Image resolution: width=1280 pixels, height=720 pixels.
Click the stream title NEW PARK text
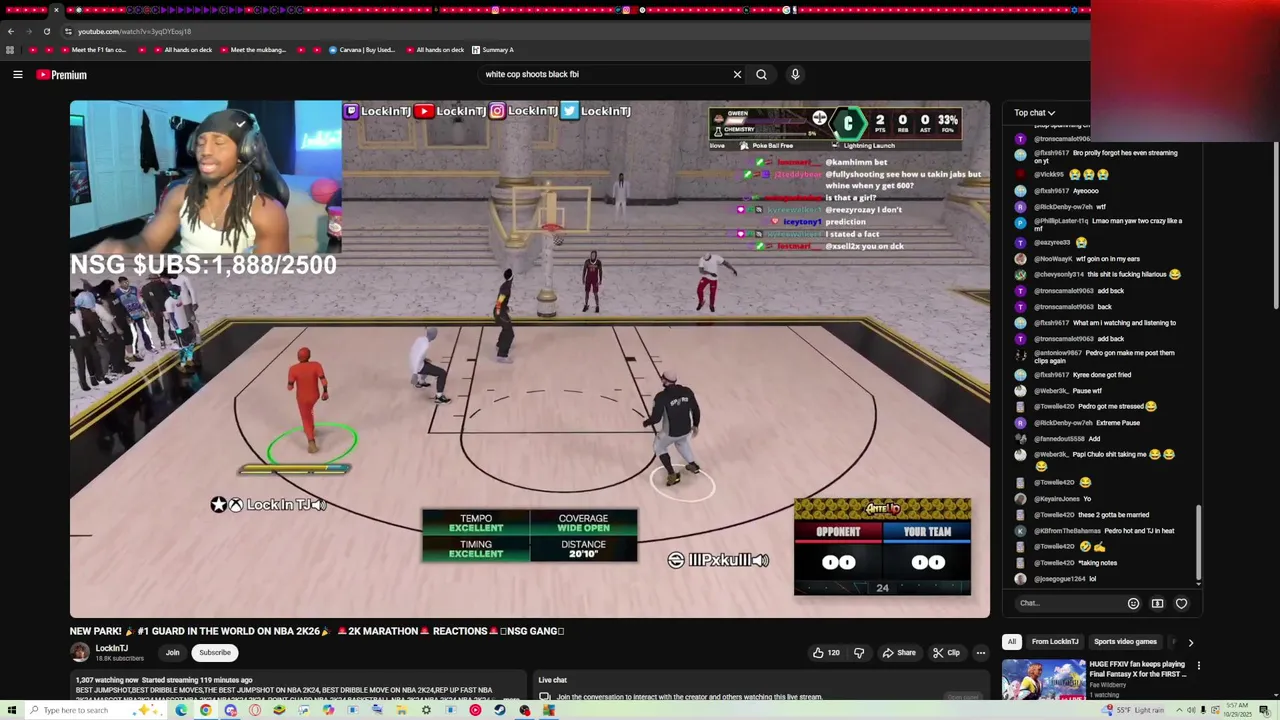point(317,631)
